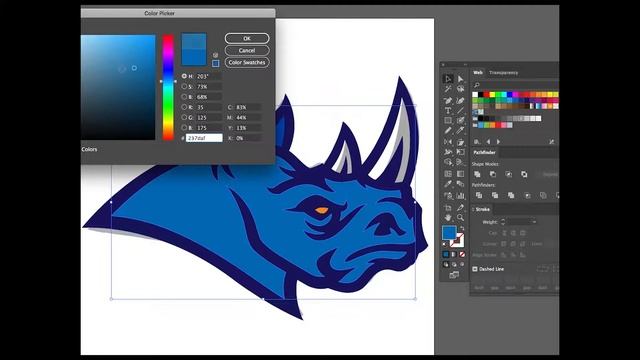Select the Column Graph tool
Image resolution: width=640 pixels, height=360 pixels.
coord(460,196)
